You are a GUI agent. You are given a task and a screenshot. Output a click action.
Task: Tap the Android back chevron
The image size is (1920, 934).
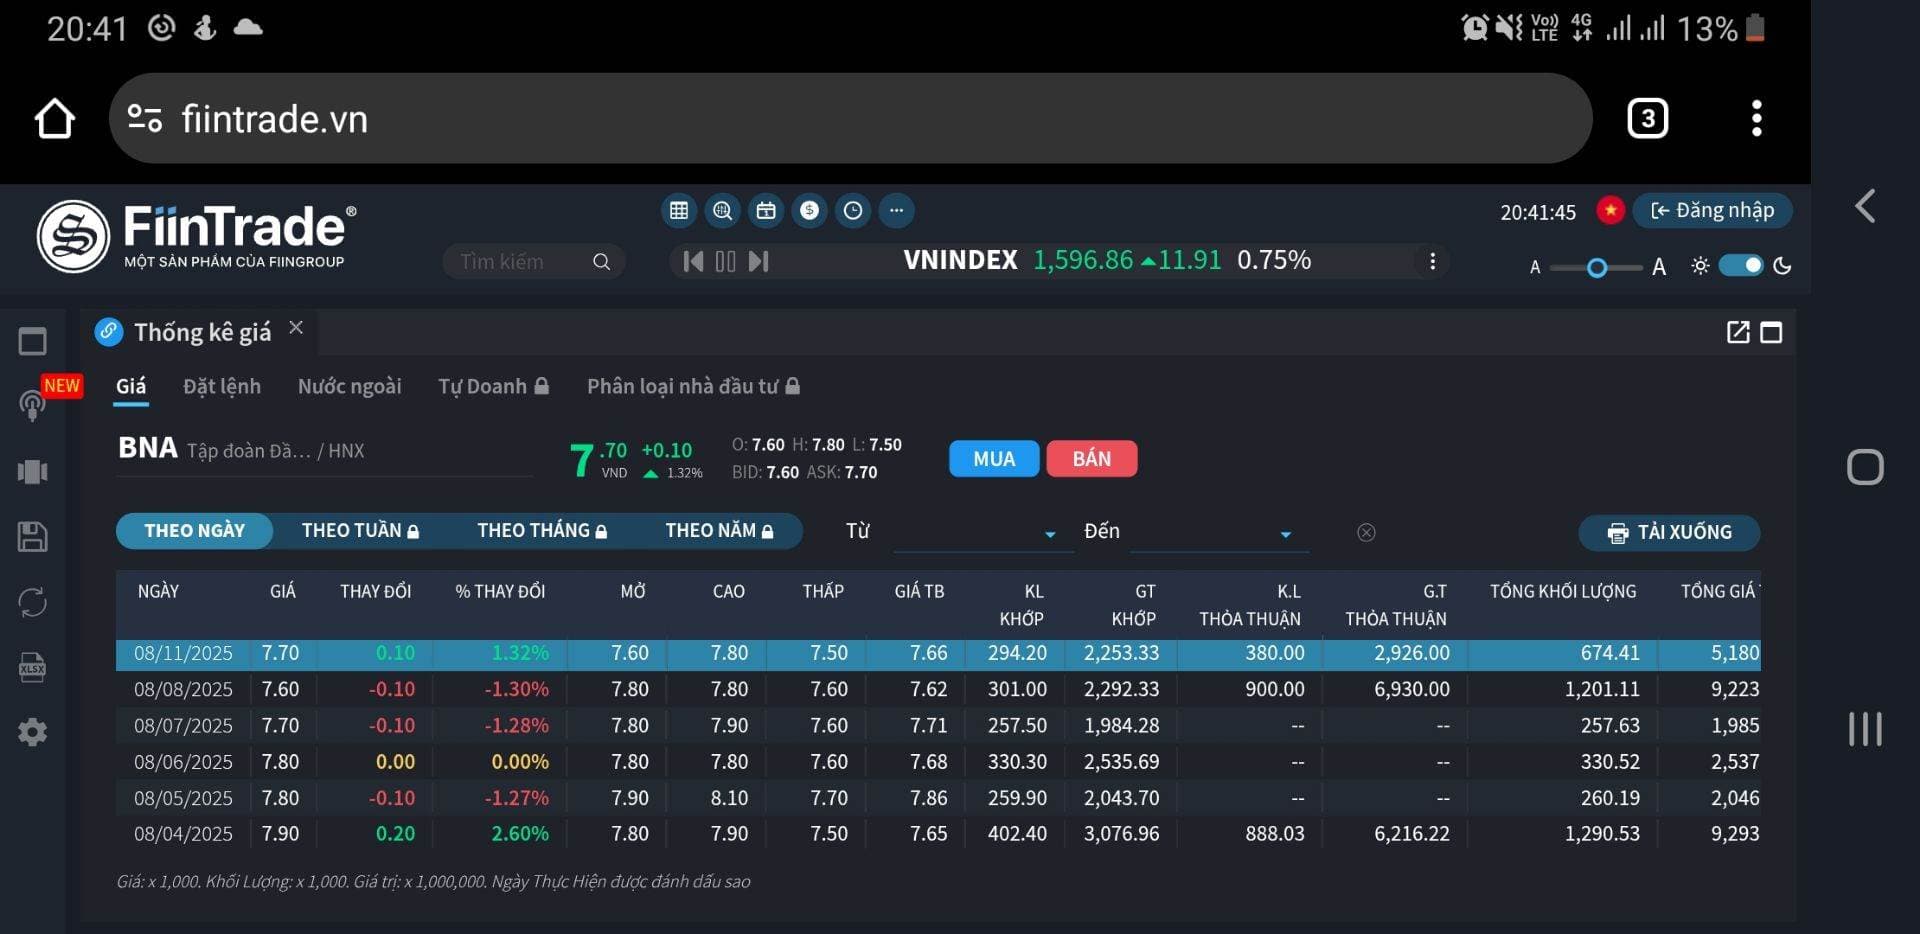(1865, 206)
